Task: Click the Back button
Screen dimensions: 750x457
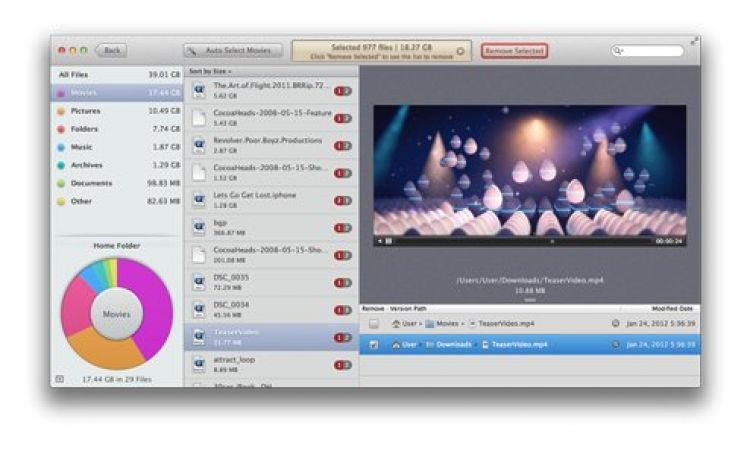Action: click(x=111, y=50)
